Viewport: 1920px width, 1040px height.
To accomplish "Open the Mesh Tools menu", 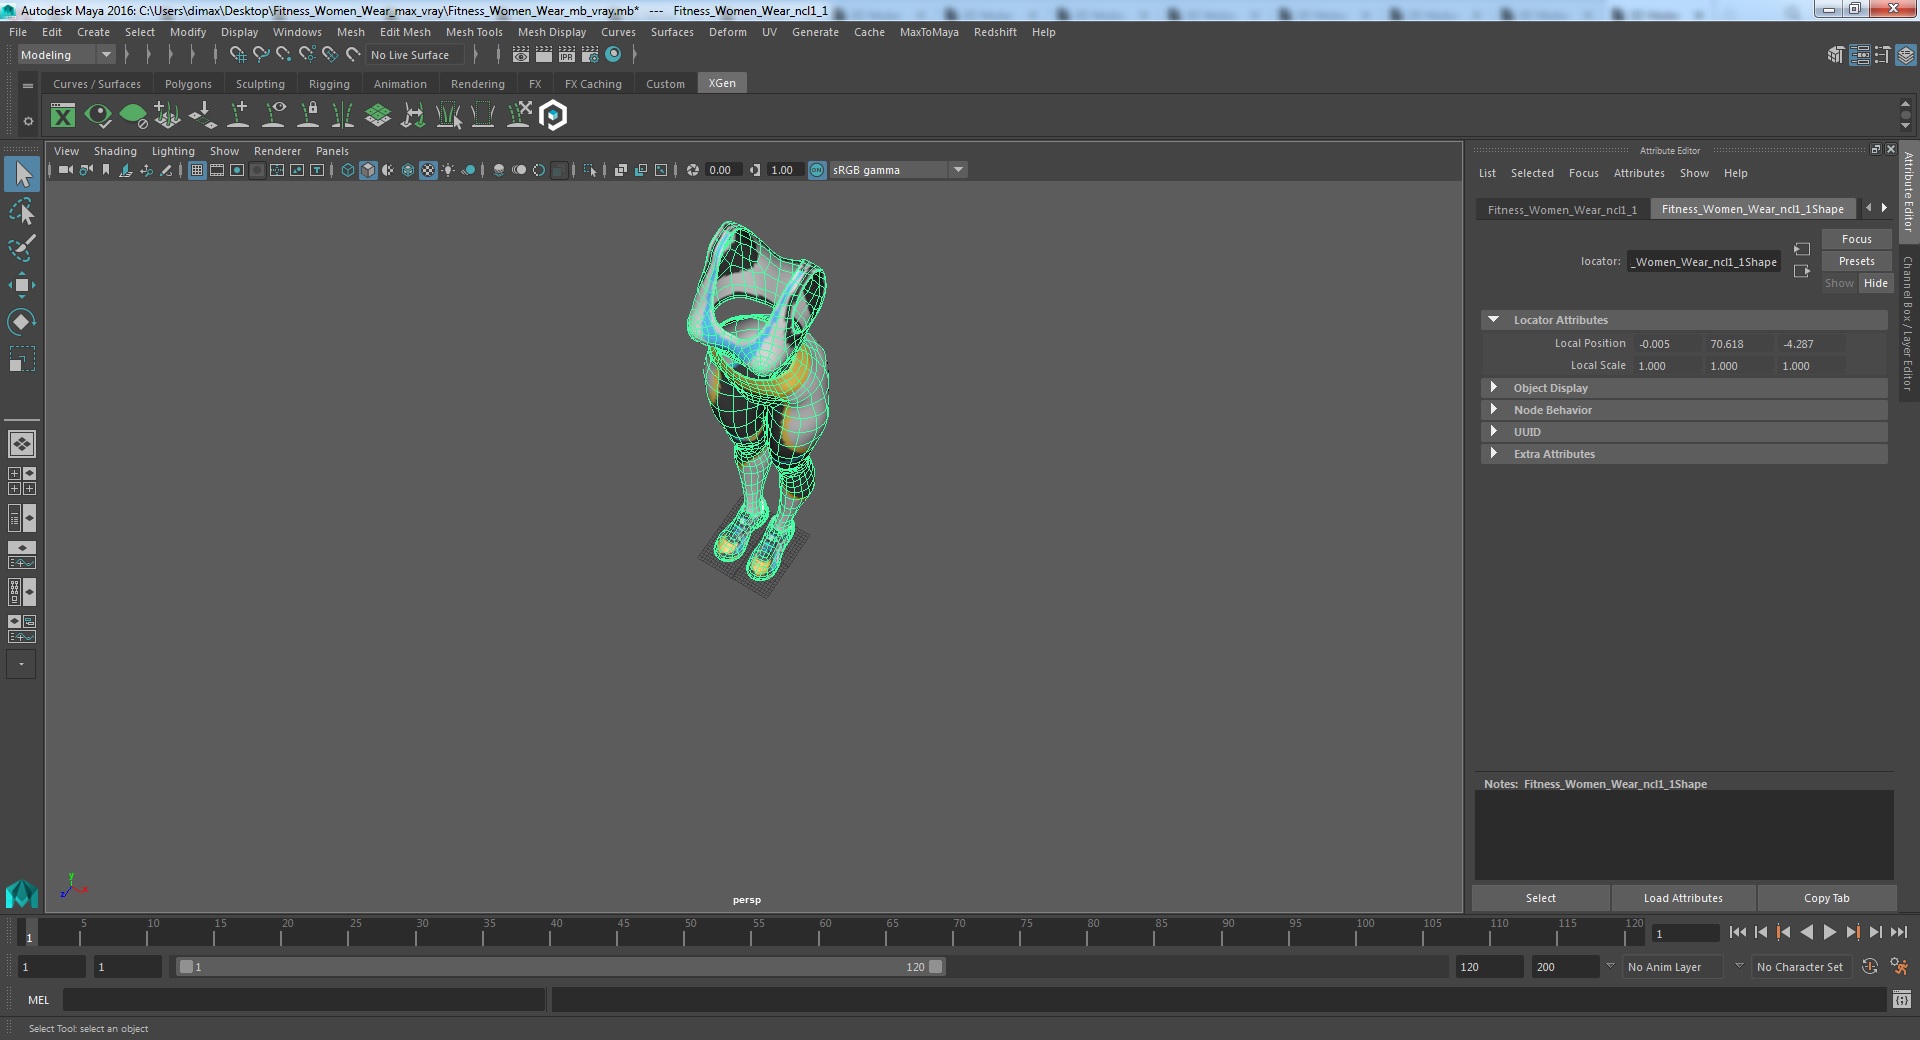I will click(x=474, y=32).
